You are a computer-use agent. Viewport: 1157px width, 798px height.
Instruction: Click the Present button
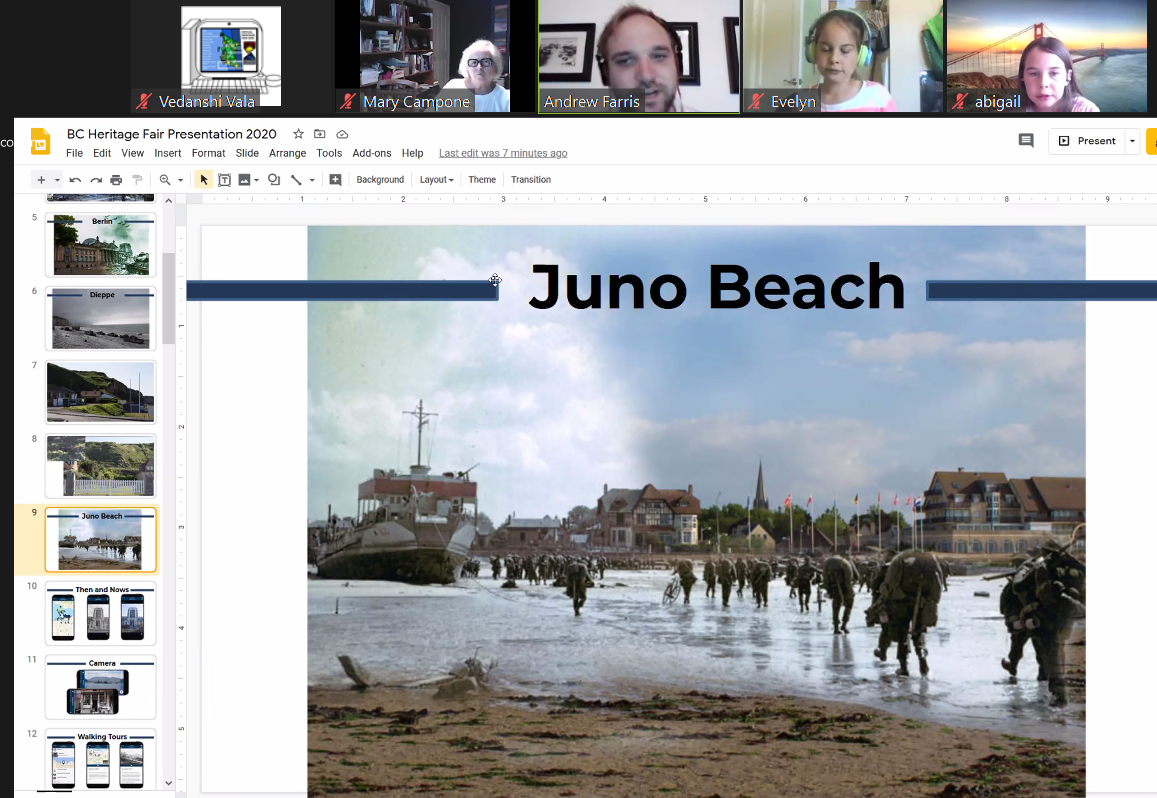[x=1087, y=141]
